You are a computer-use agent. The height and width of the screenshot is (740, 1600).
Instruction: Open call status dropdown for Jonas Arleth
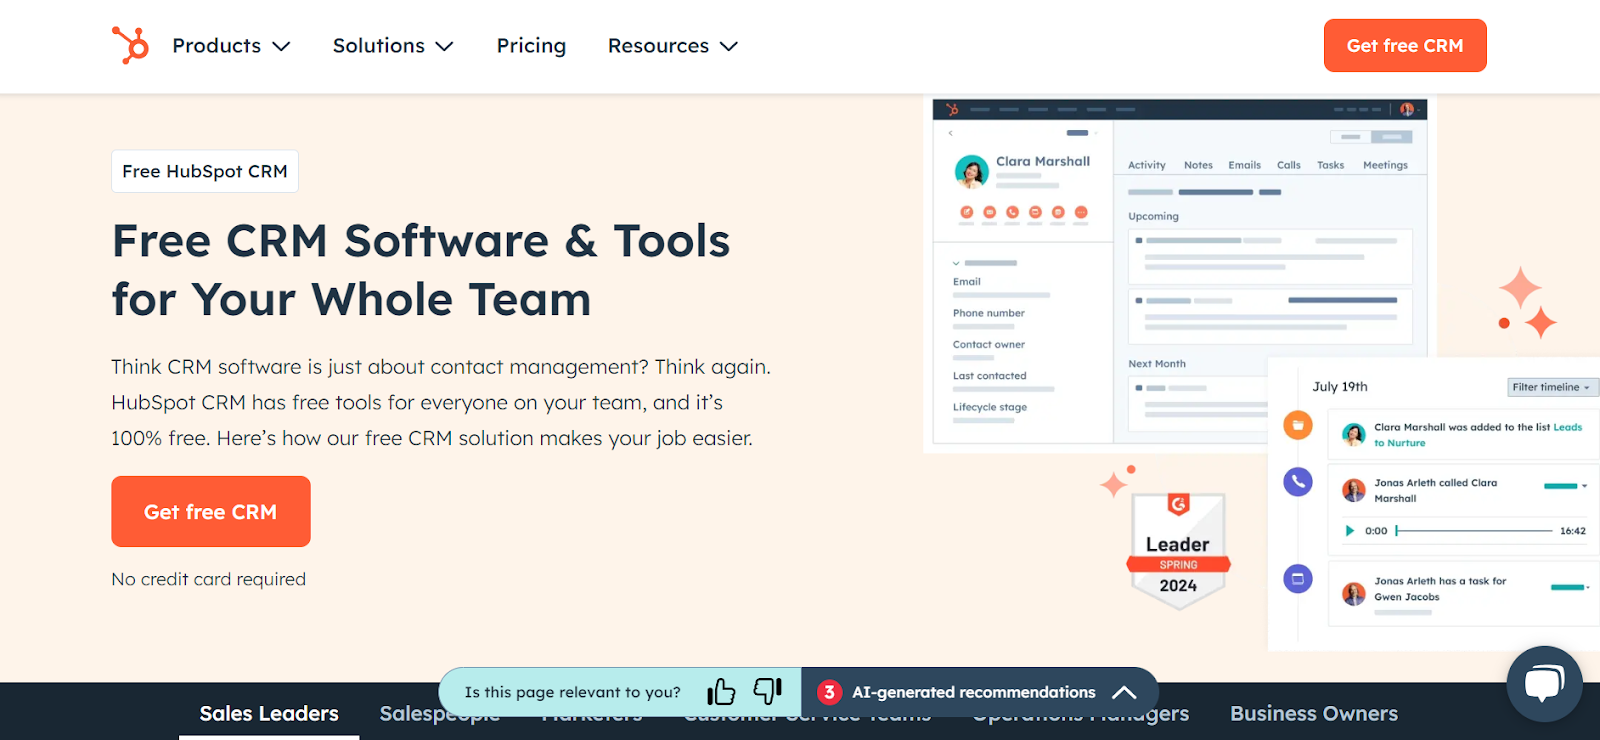point(1566,486)
